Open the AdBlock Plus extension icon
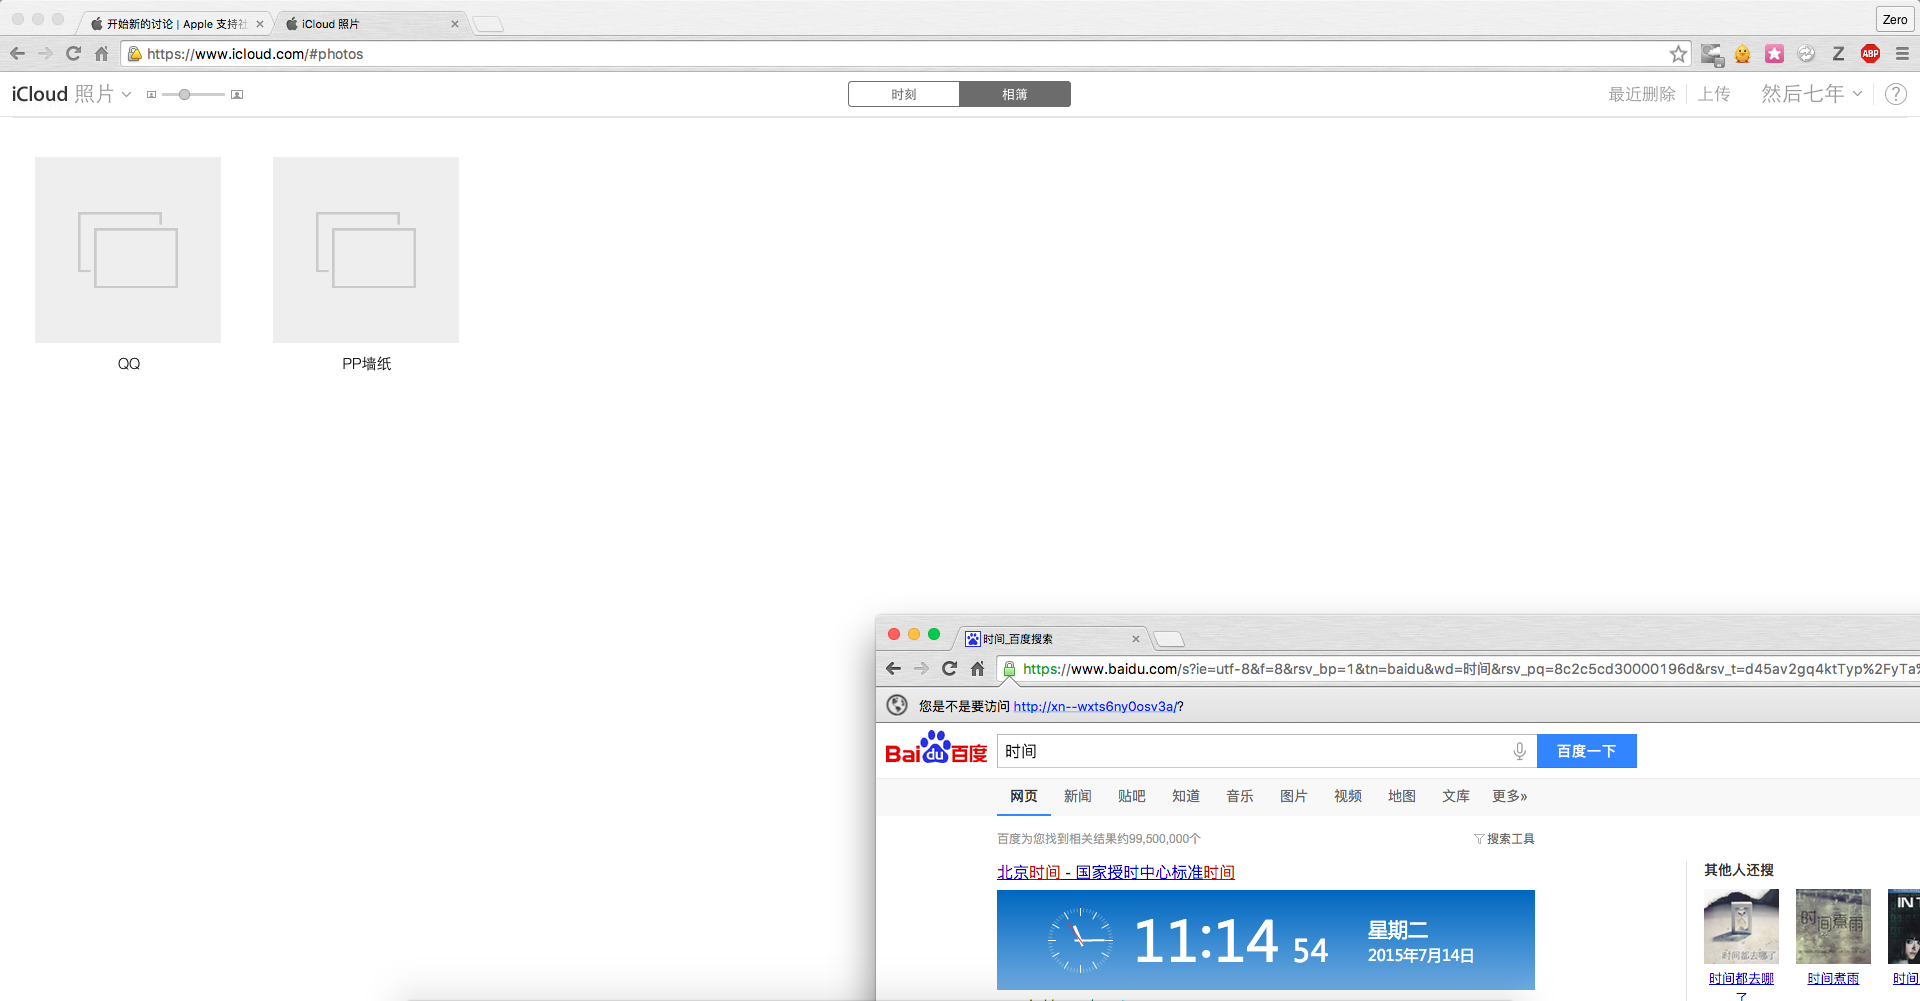 pyautogui.click(x=1870, y=54)
